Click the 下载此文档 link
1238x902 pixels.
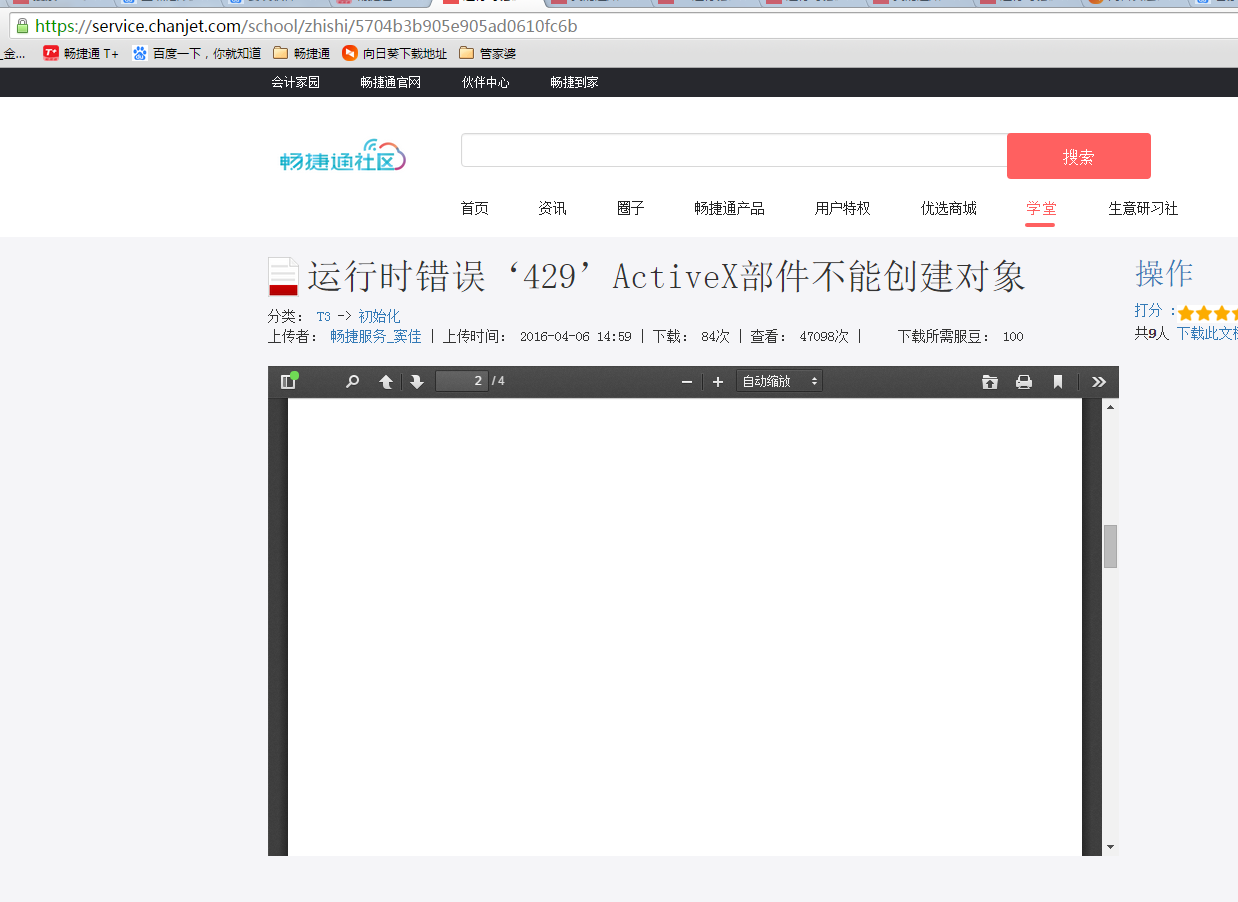click(1207, 333)
